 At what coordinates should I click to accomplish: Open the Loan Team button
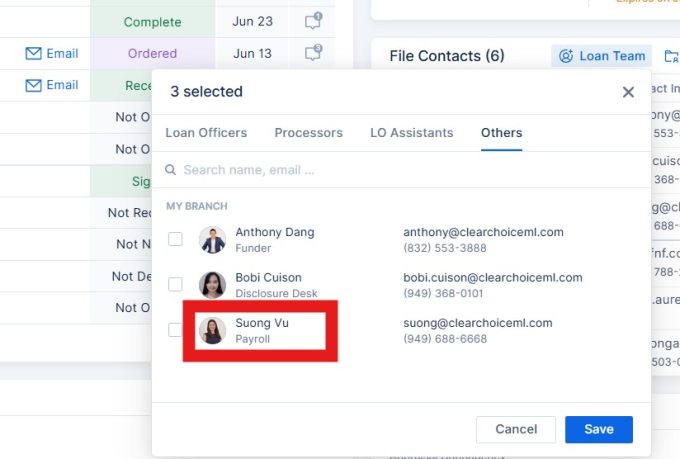601,56
